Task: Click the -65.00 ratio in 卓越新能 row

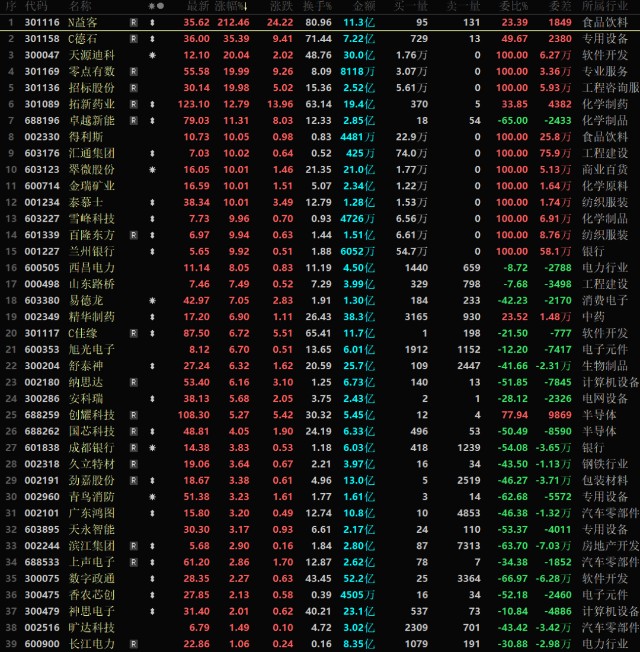Action: 513,121
